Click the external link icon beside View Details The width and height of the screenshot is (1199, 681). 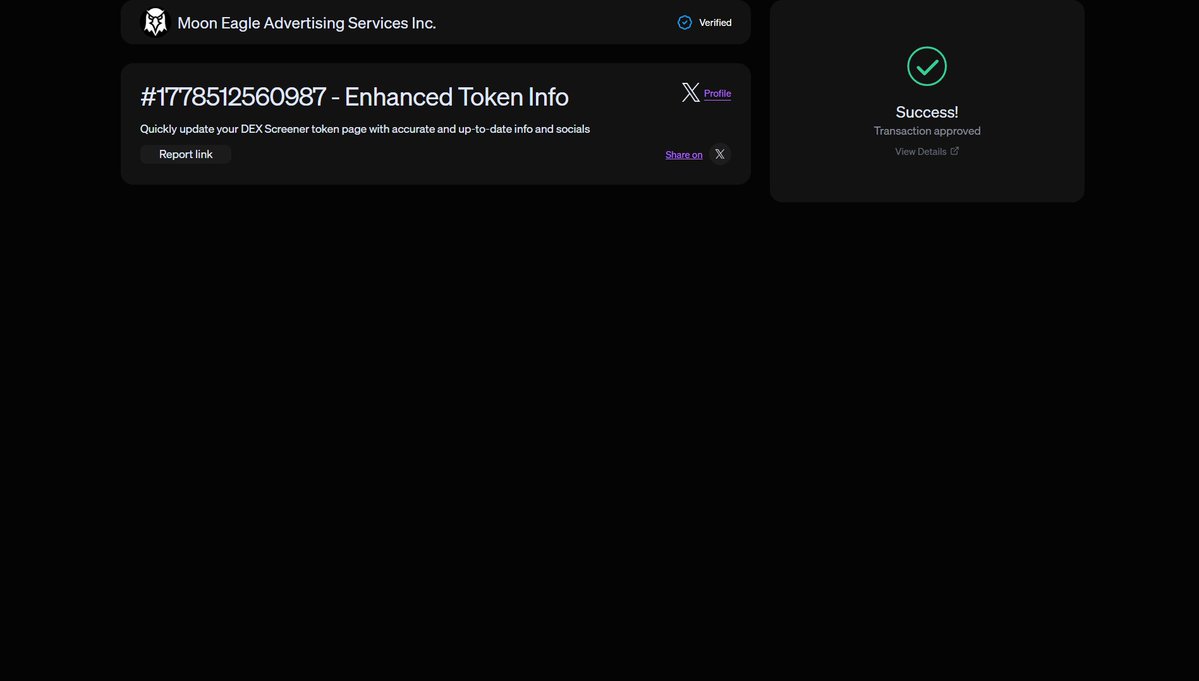[x=954, y=151]
